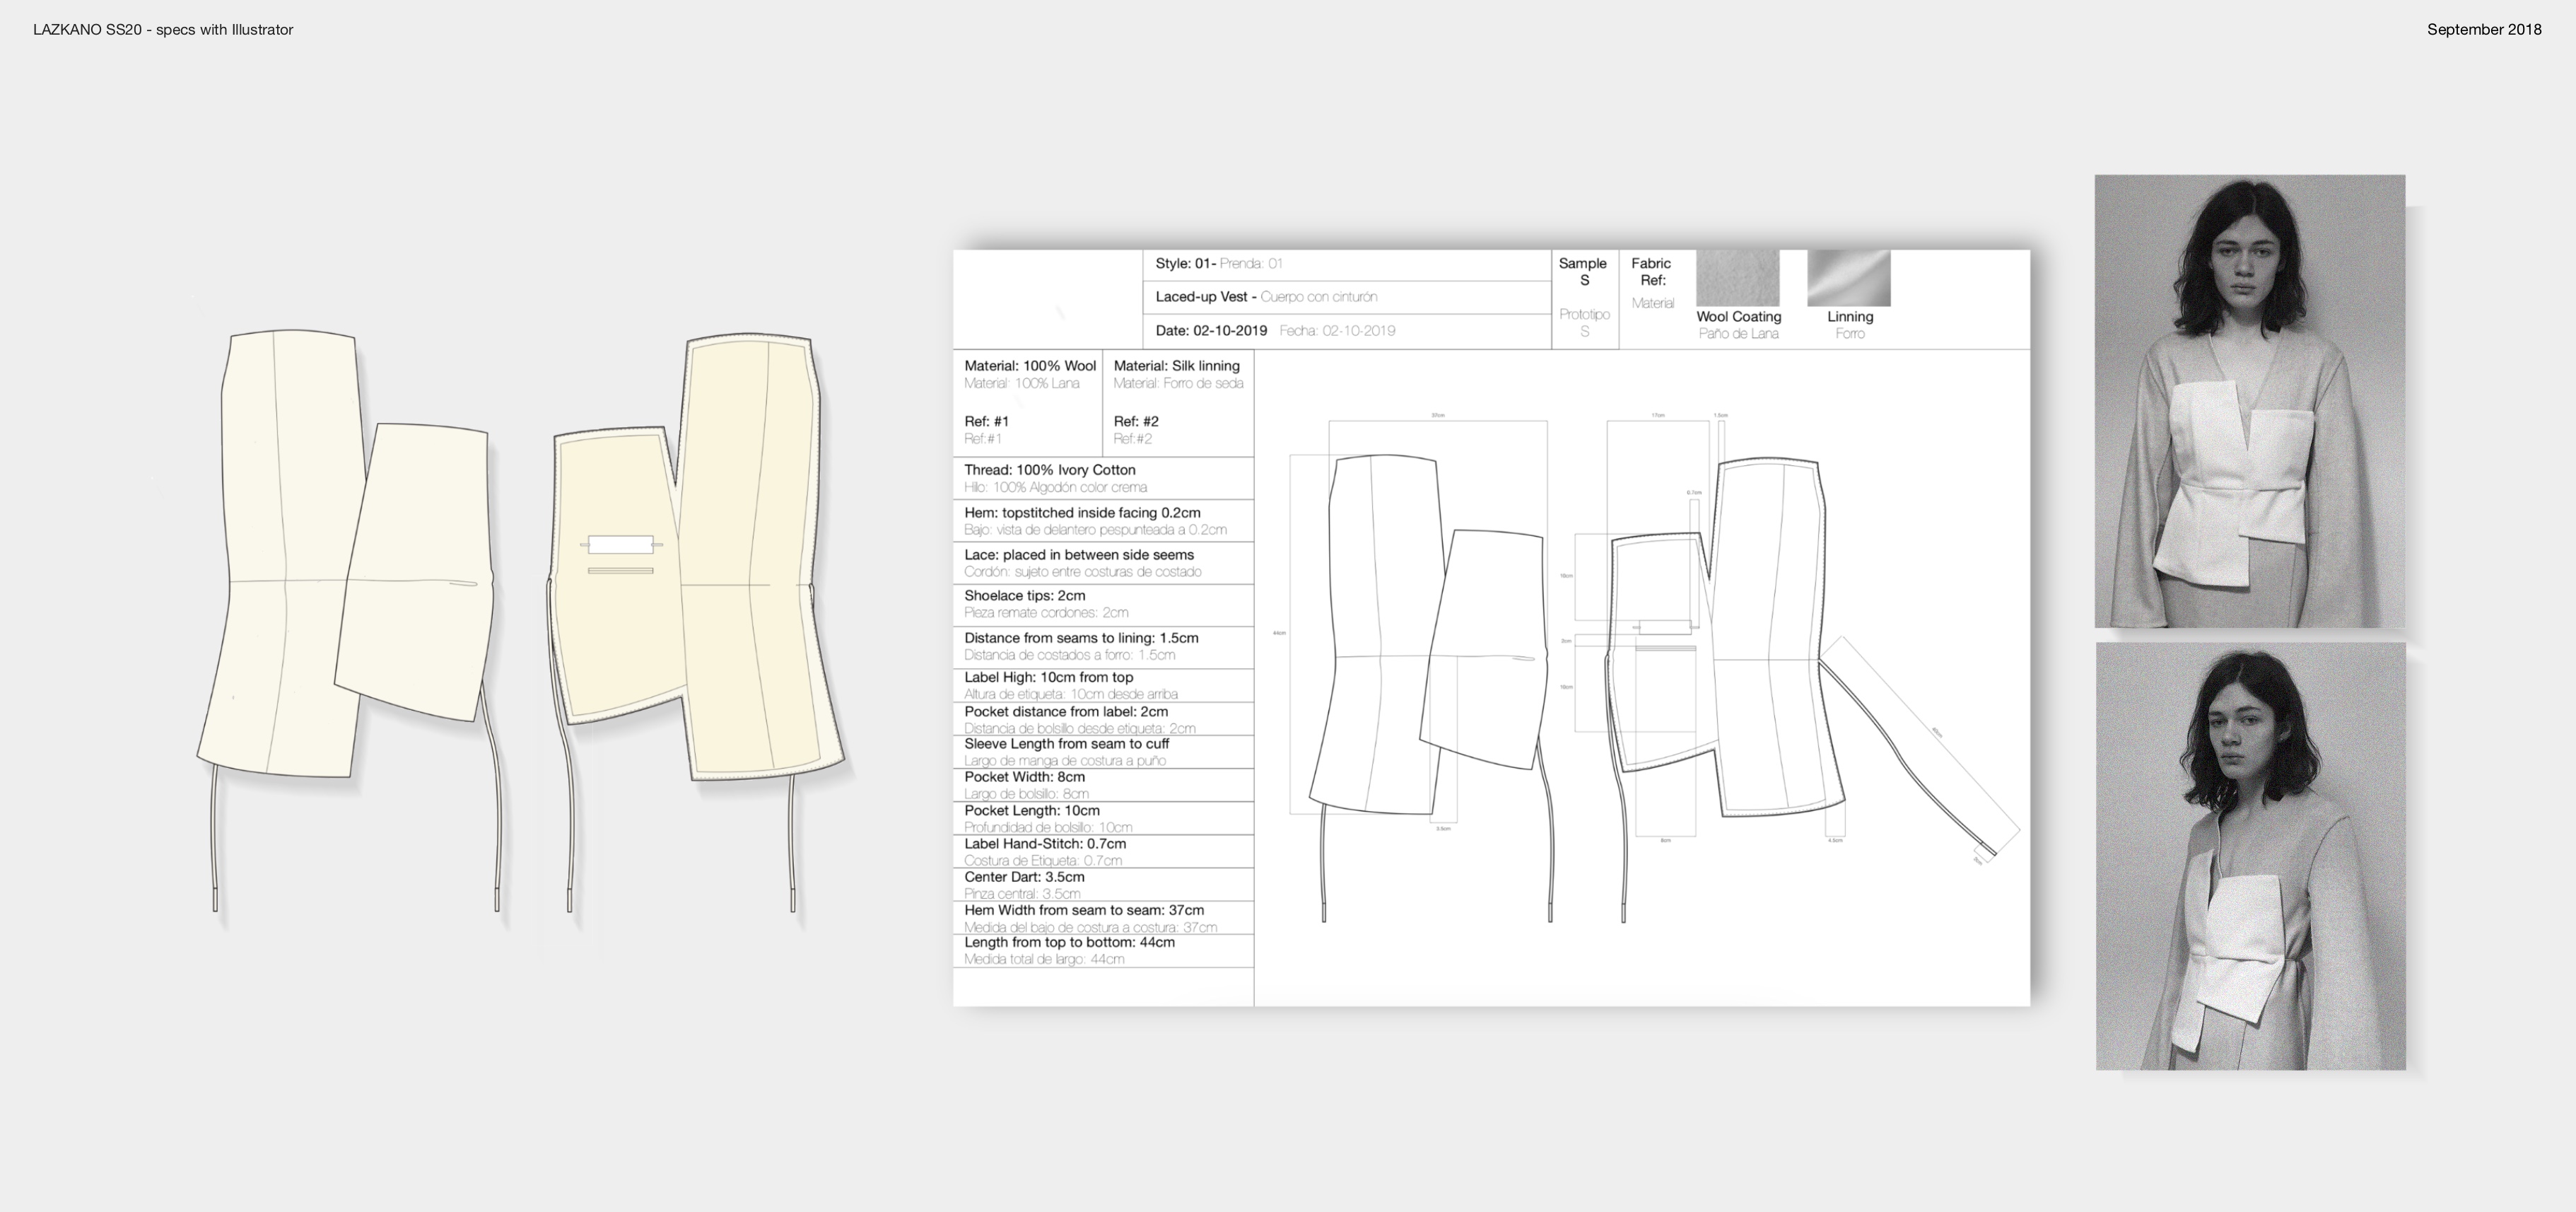Open the upper model photo
This screenshot has width=2576, height=1212.
click(2250, 401)
